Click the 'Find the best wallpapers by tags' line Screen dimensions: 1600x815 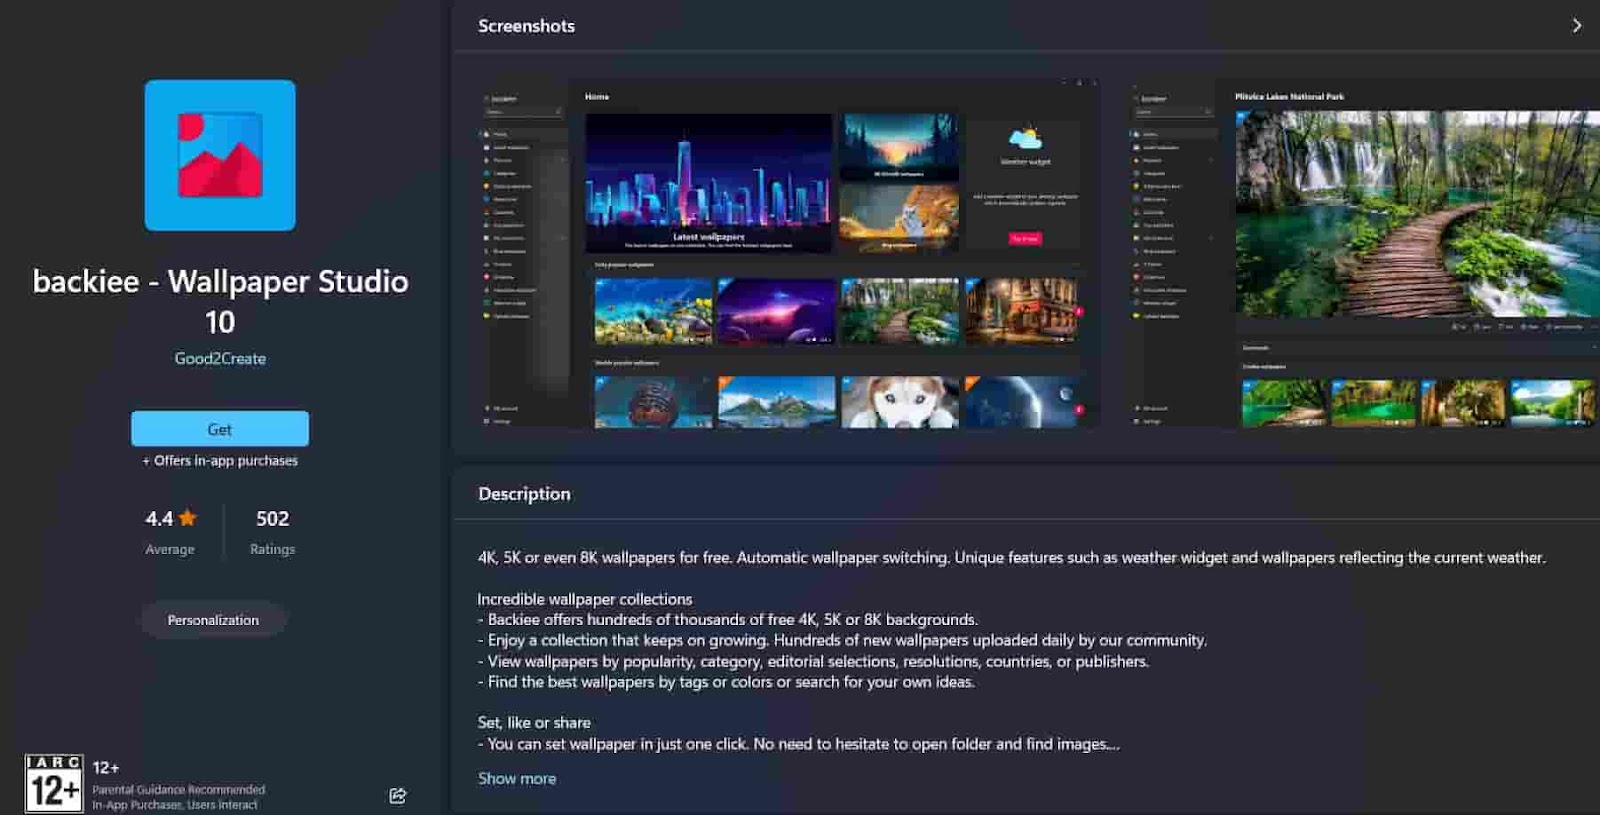point(726,682)
